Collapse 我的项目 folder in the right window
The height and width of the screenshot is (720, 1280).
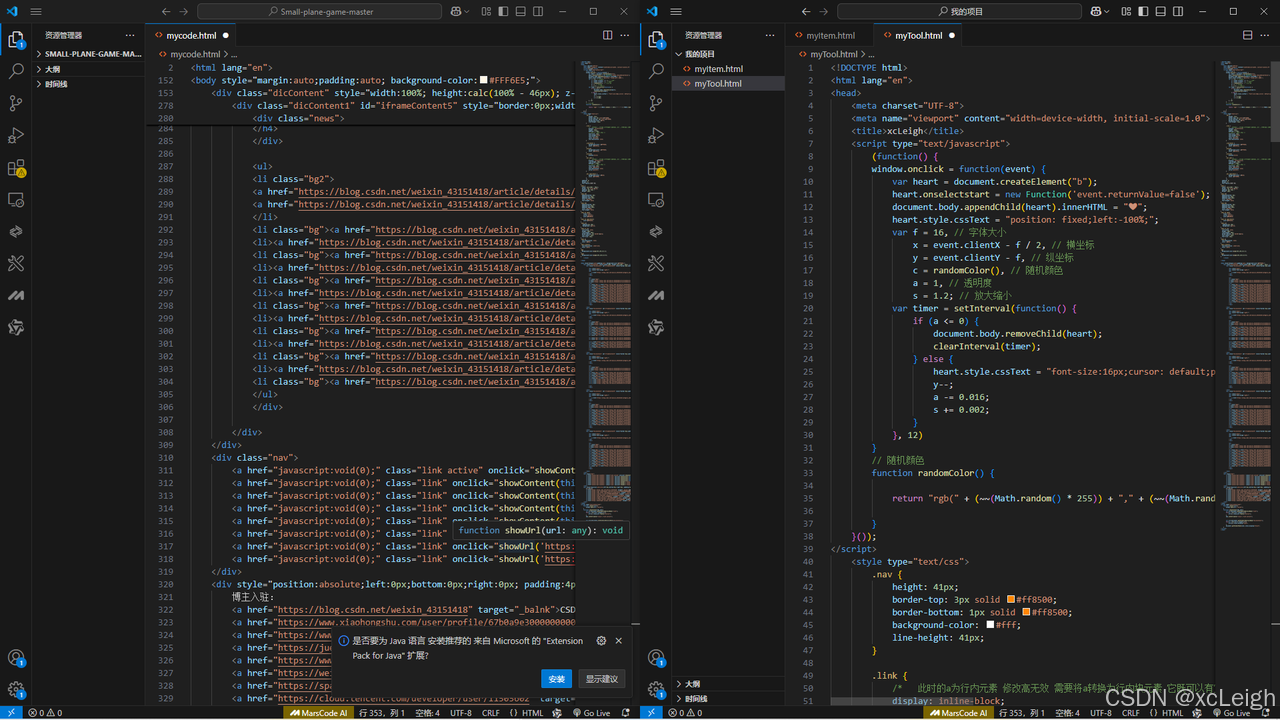(x=729, y=54)
